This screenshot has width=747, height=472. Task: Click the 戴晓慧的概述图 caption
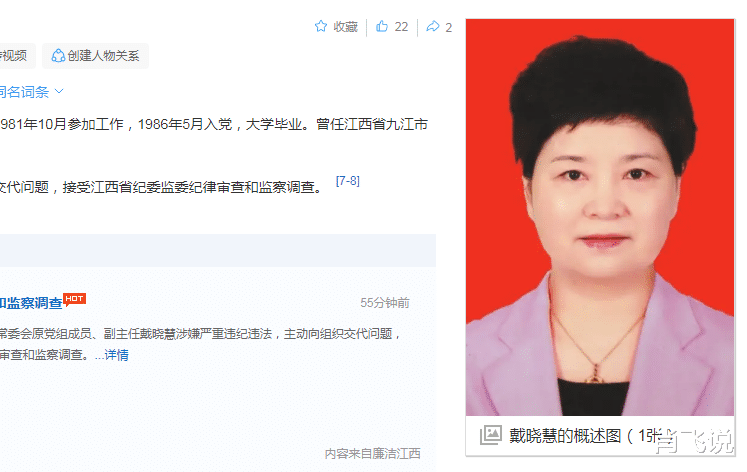point(565,435)
